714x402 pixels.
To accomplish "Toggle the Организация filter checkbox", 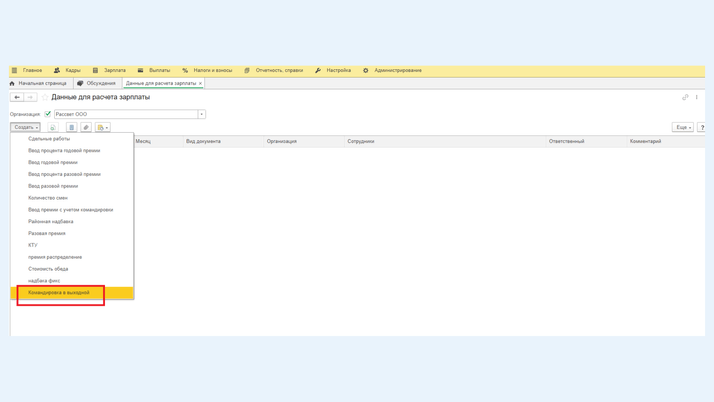I will point(48,114).
